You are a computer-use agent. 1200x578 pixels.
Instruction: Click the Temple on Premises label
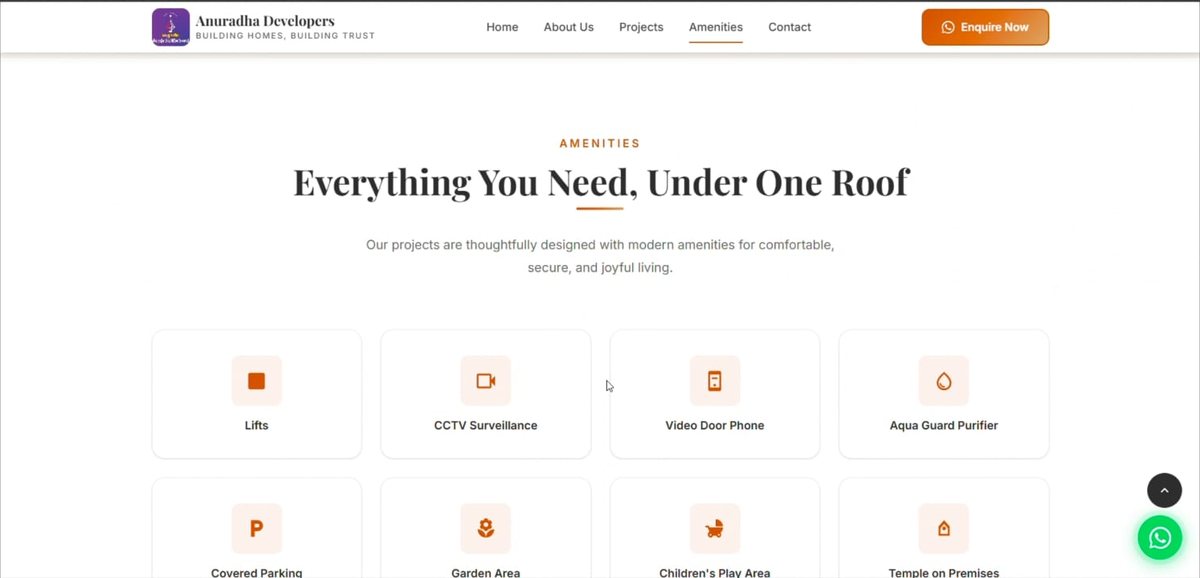pyautogui.click(x=944, y=573)
